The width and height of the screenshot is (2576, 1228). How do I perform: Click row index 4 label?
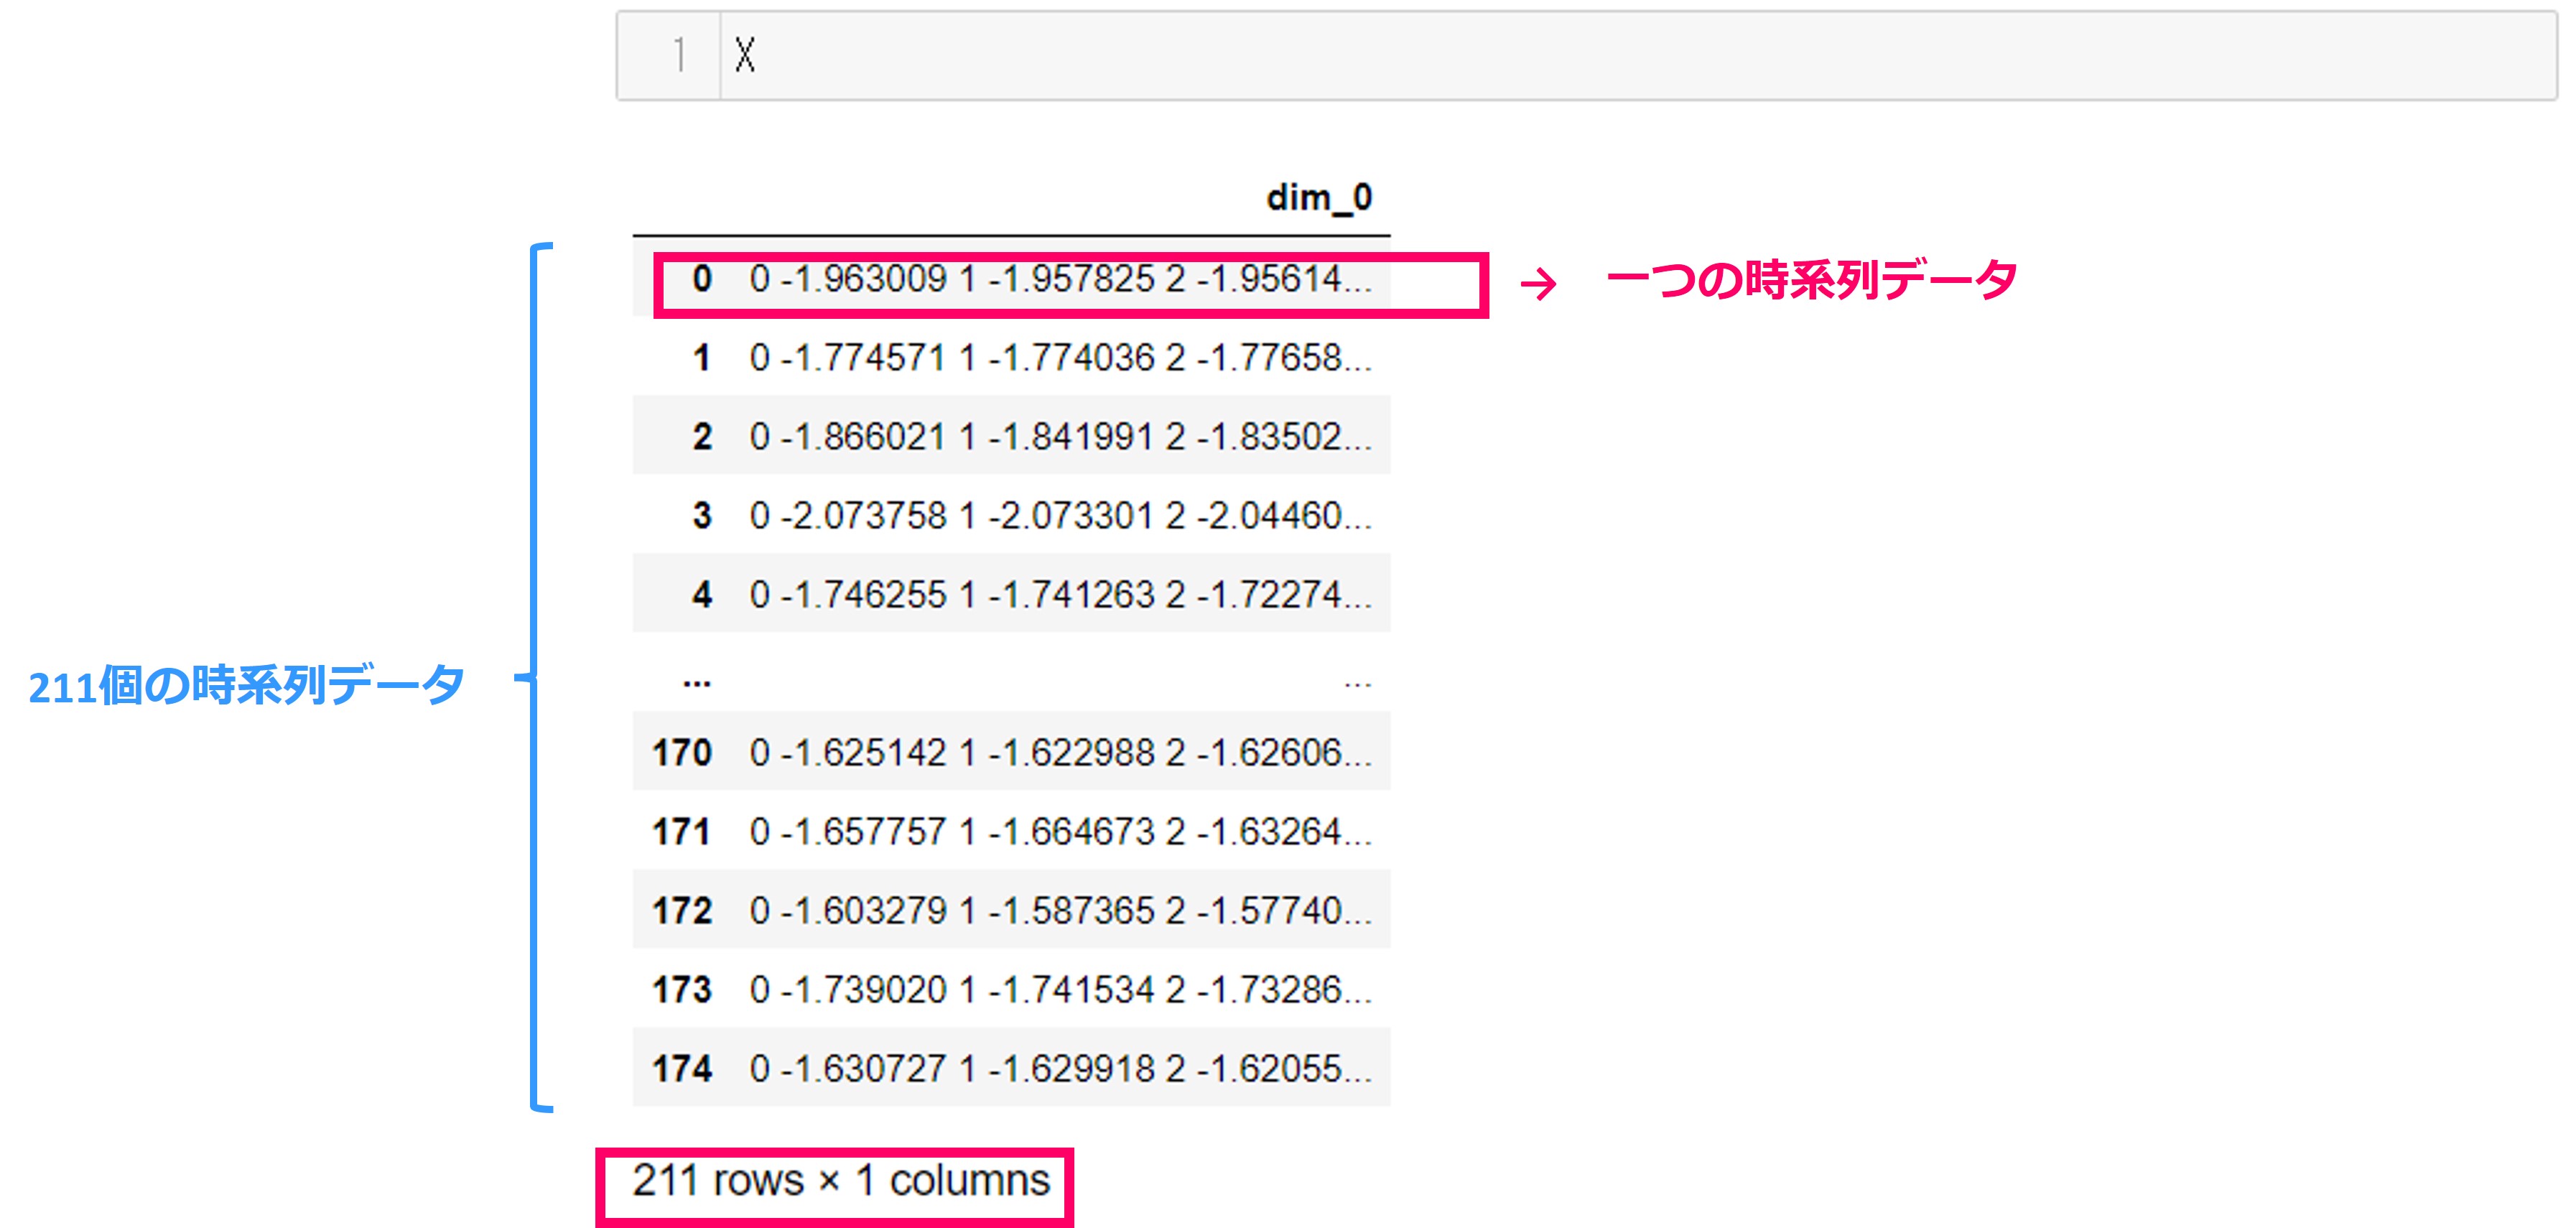pos(702,595)
